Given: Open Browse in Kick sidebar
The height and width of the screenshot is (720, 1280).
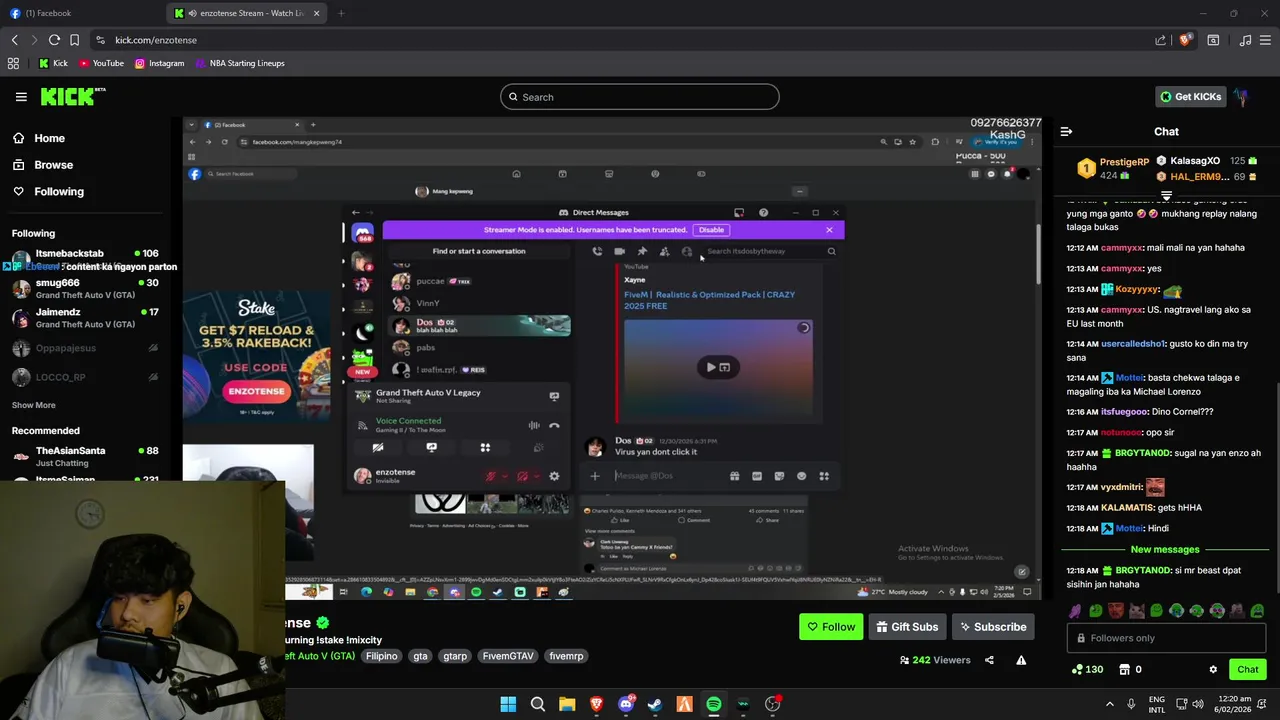Looking at the screenshot, I should (x=53, y=165).
